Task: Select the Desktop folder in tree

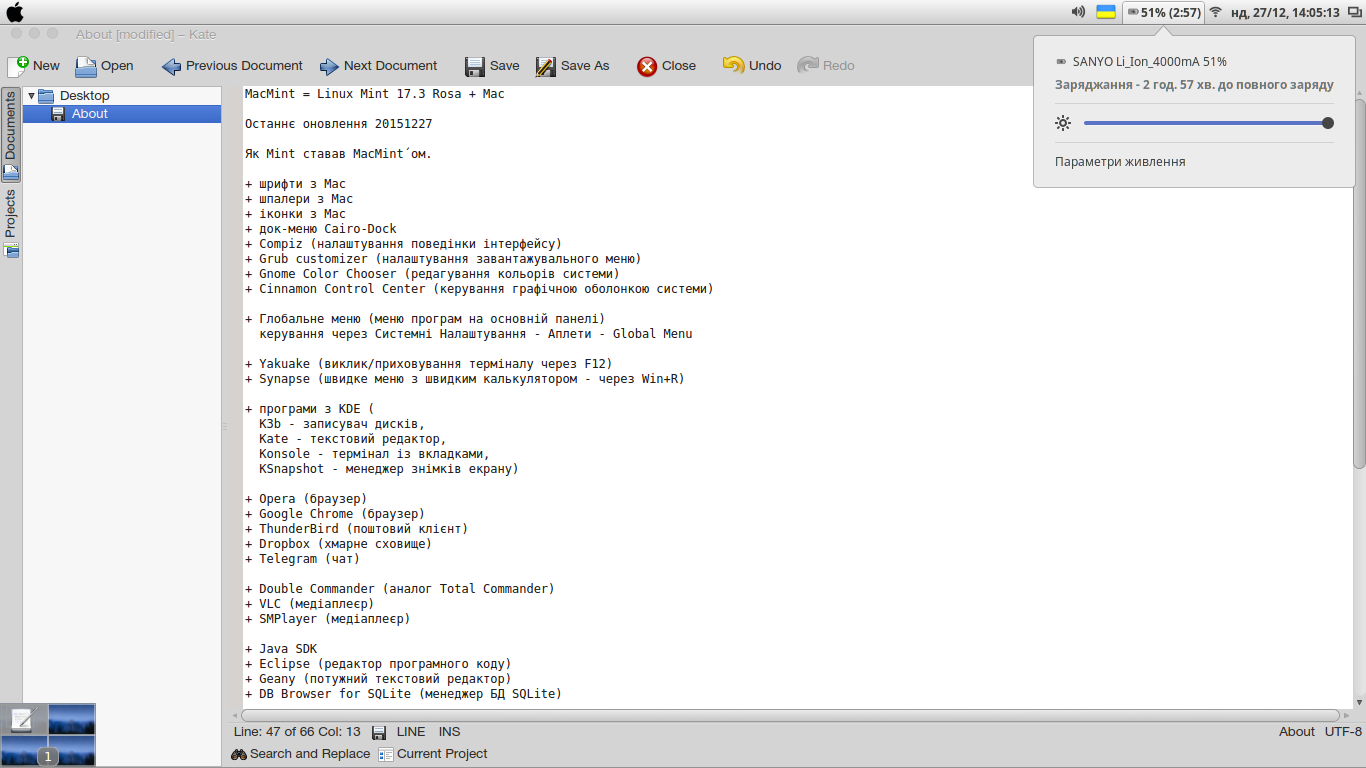Action: (84, 96)
